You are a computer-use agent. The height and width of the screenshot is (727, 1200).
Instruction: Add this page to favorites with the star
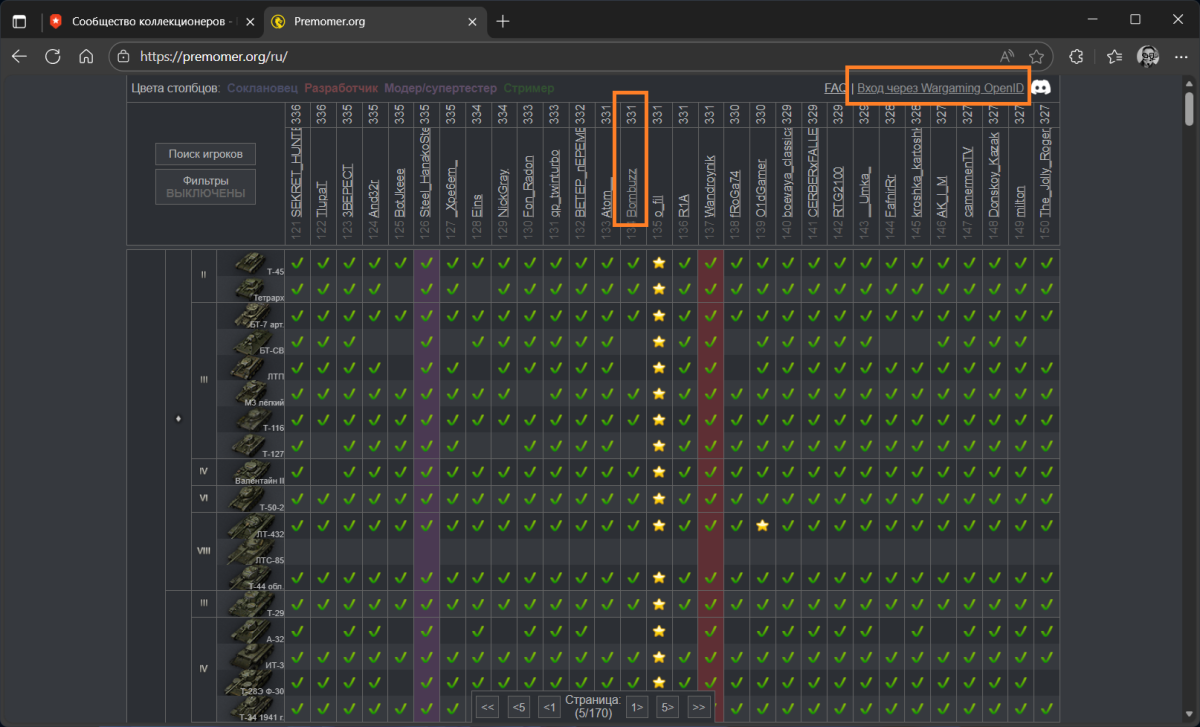pyautogui.click(x=1037, y=56)
